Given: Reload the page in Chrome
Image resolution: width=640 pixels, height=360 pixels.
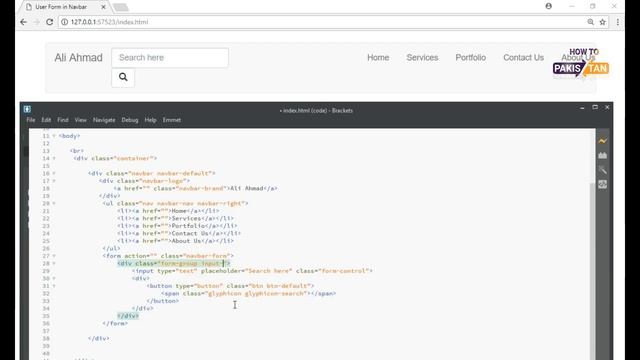Looking at the screenshot, I should click(x=49, y=22).
